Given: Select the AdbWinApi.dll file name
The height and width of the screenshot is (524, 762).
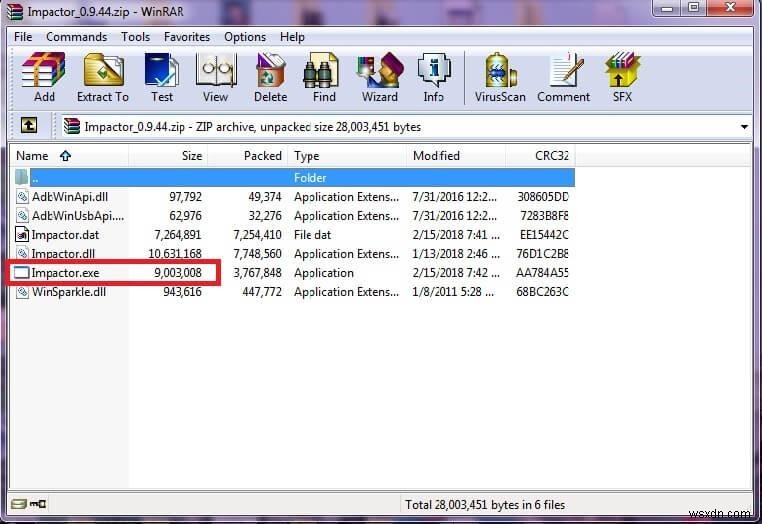Looking at the screenshot, I should (x=70, y=197).
